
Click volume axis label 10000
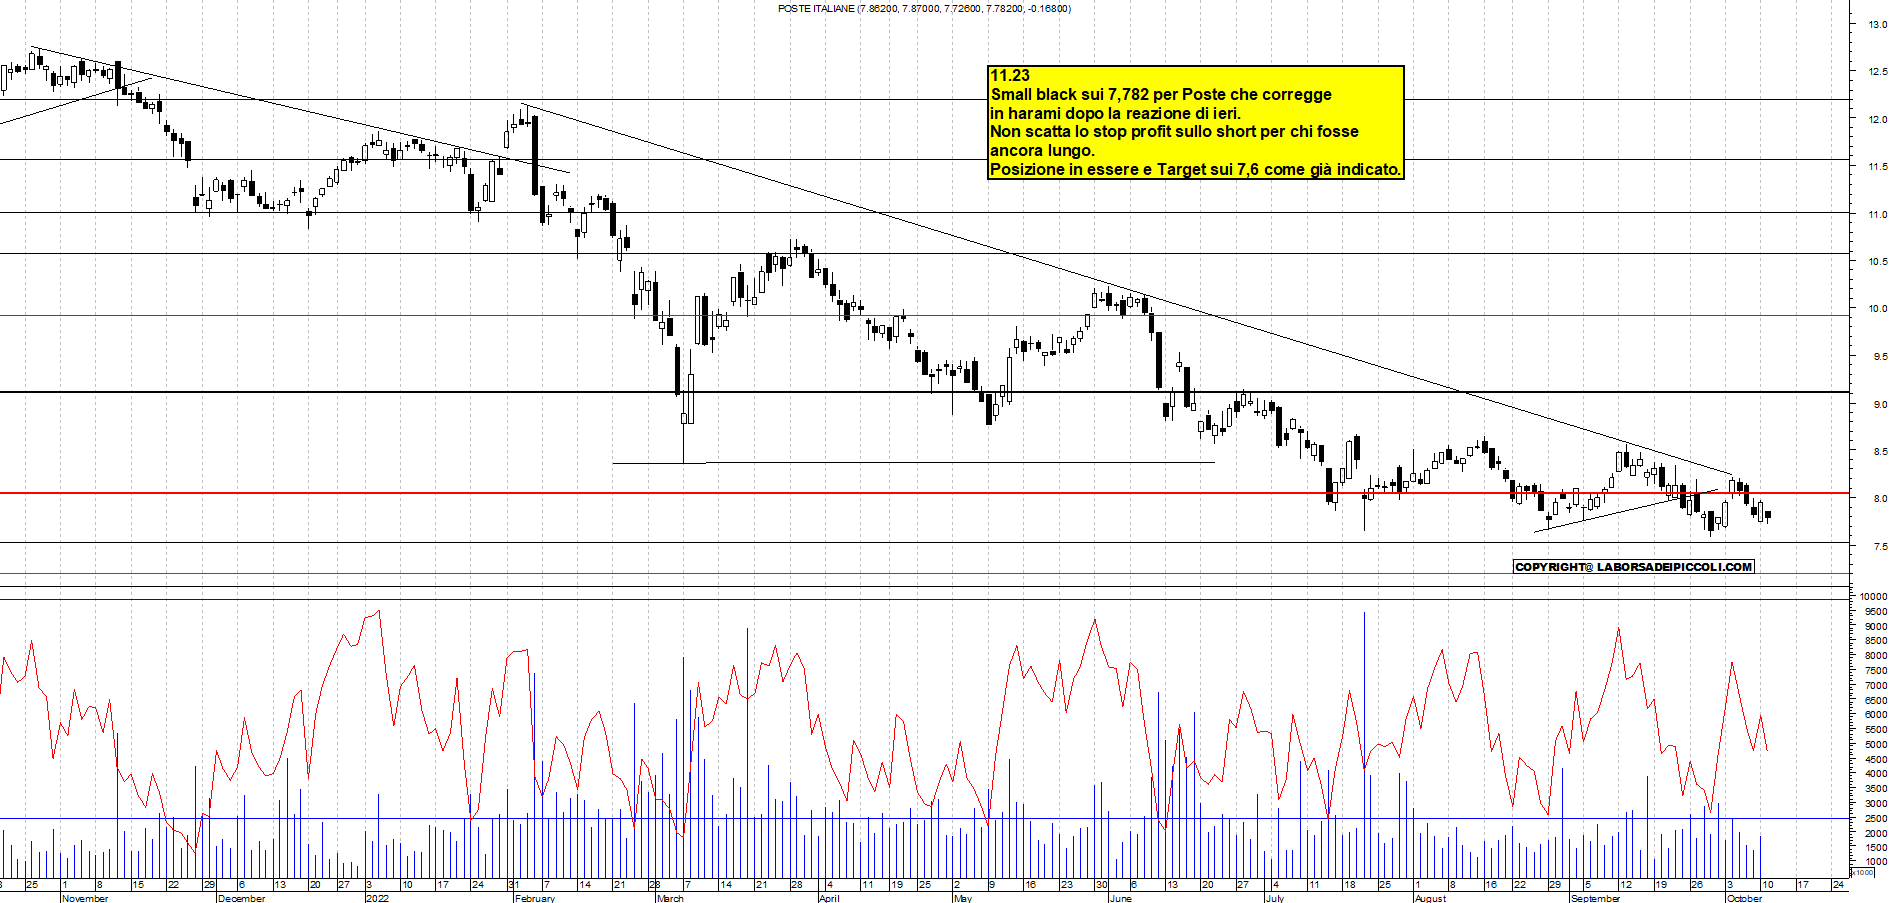[x=1873, y=597]
